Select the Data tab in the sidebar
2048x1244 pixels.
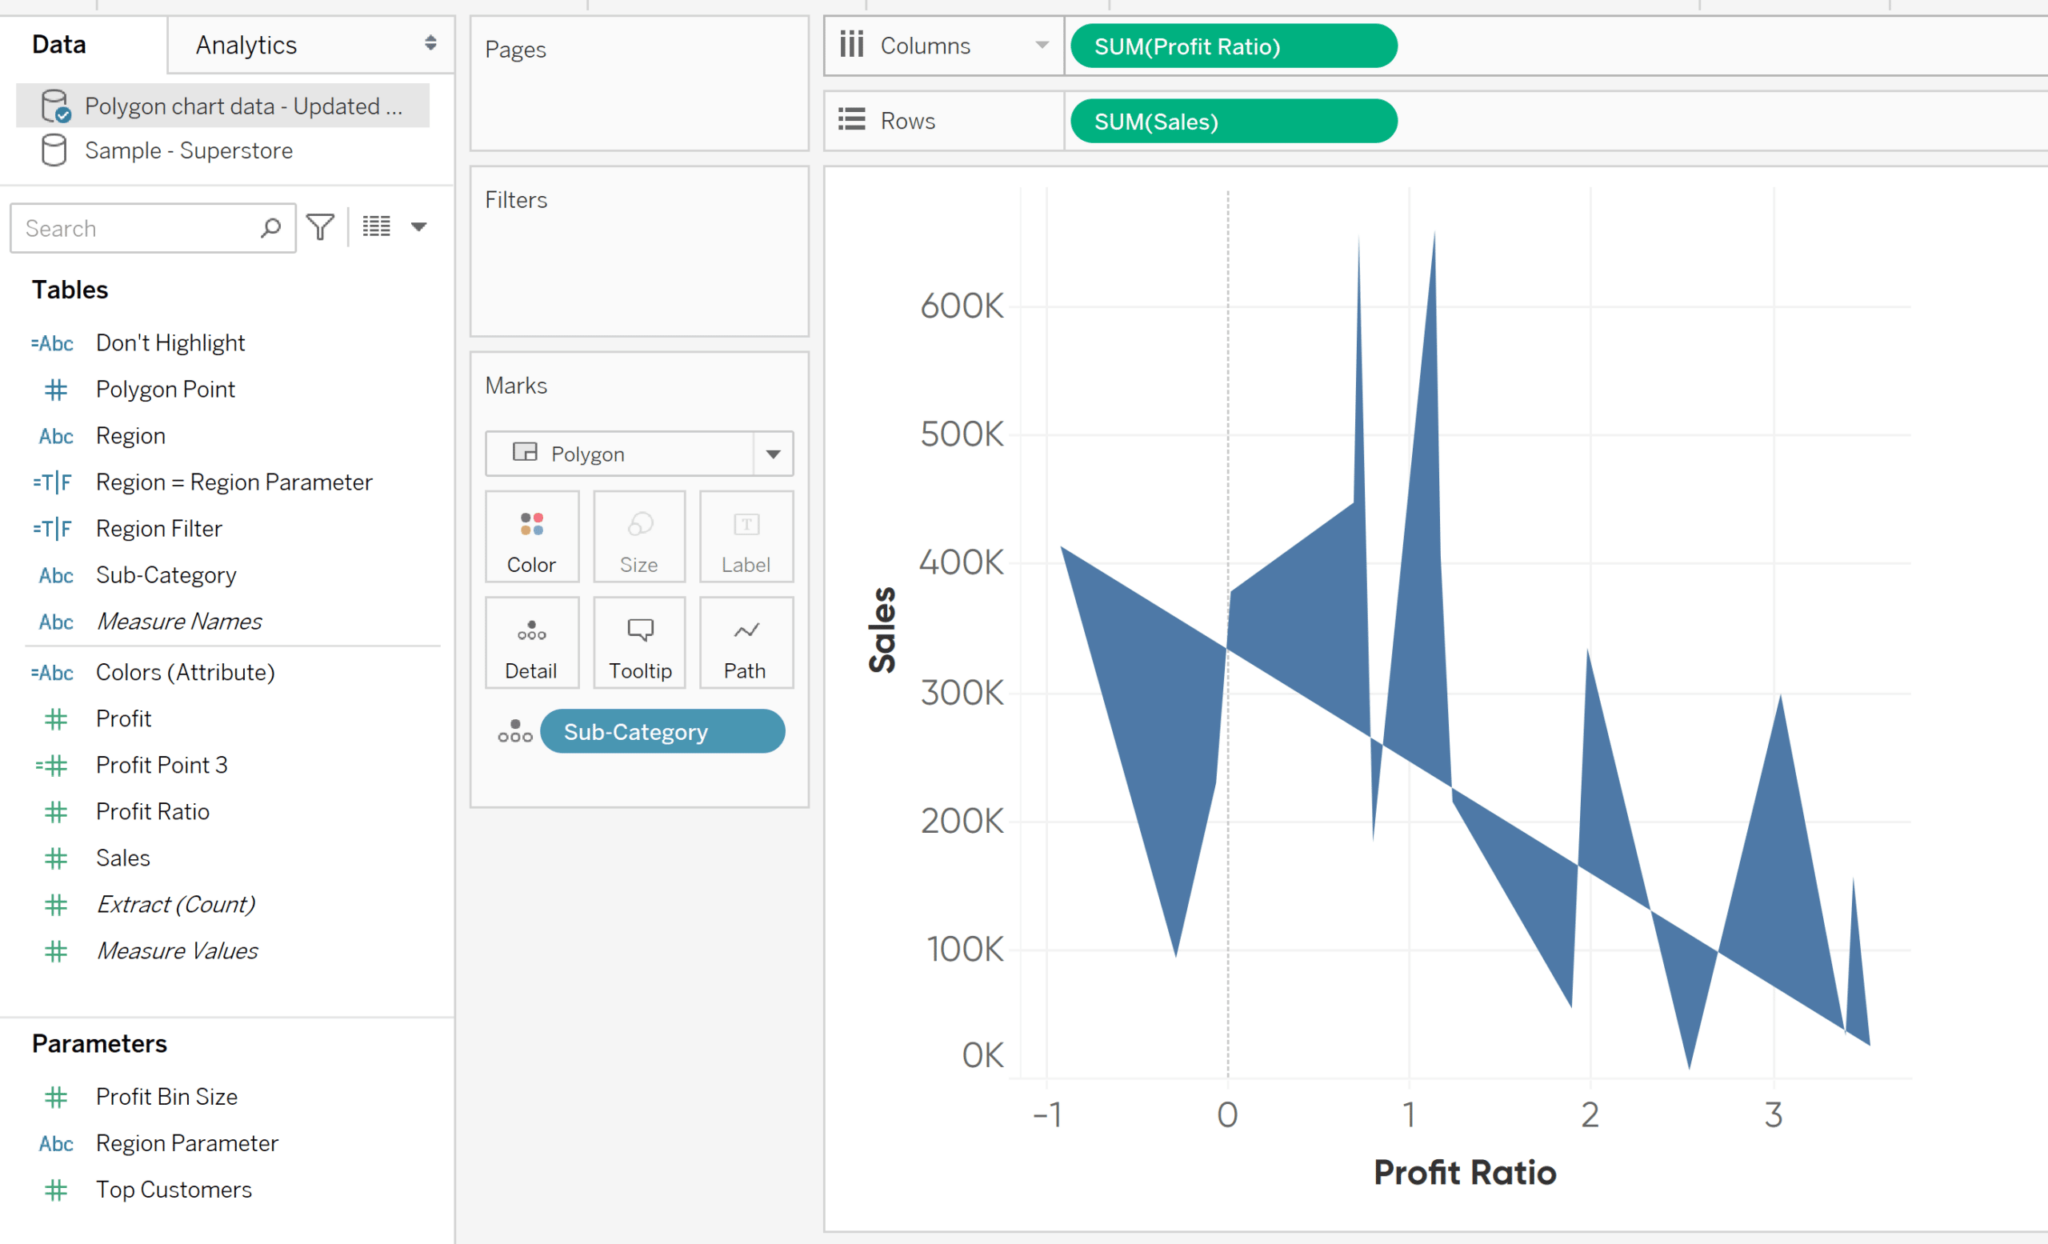click(x=58, y=44)
